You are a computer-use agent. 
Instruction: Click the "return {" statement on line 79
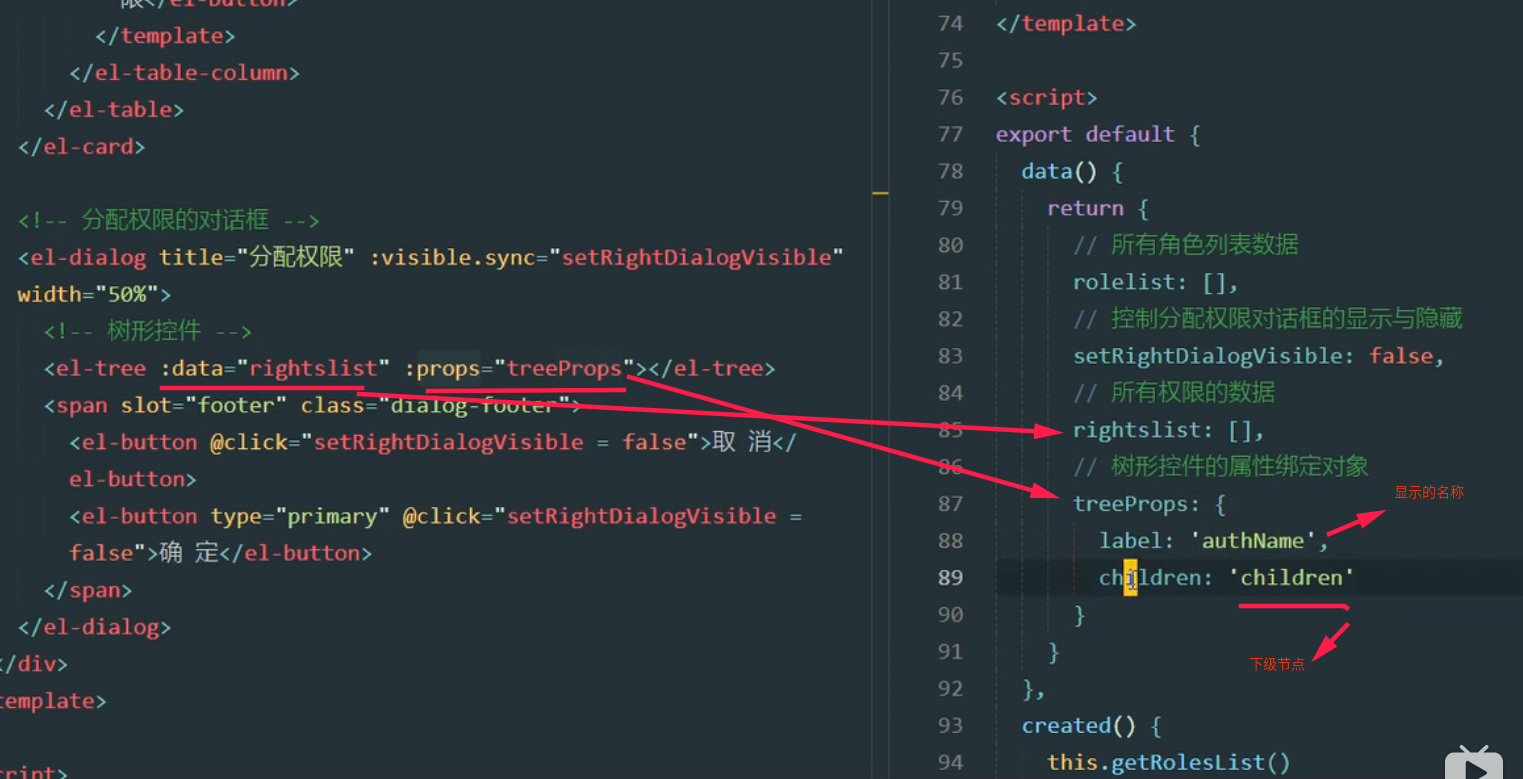(x=1098, y=208)
